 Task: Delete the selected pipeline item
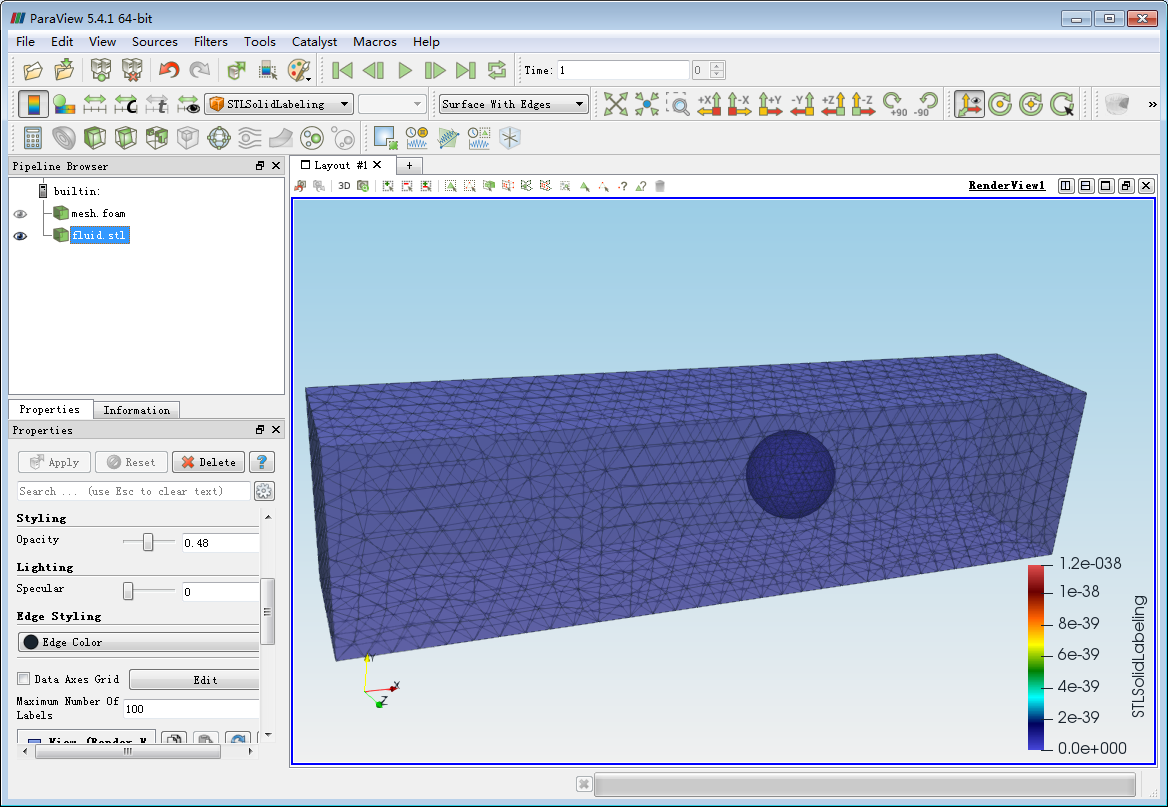tap(209, 462)
